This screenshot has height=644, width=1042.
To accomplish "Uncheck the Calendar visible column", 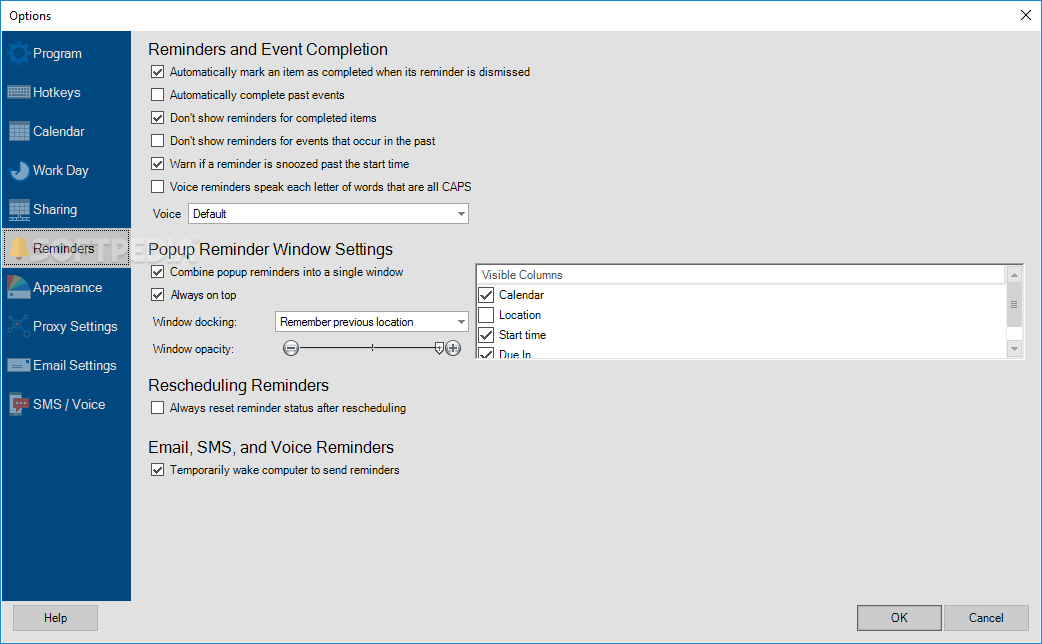I will click(486, 295).
